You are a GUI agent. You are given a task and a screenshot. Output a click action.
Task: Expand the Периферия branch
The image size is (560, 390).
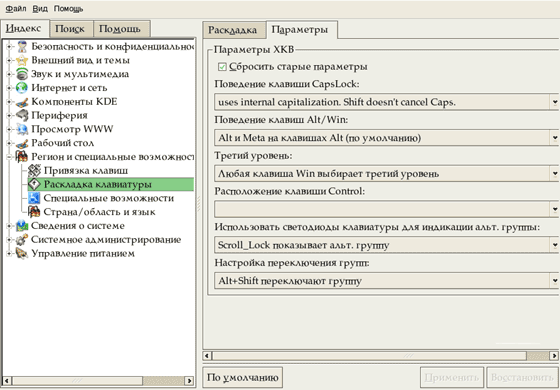[x=10, y=116]
